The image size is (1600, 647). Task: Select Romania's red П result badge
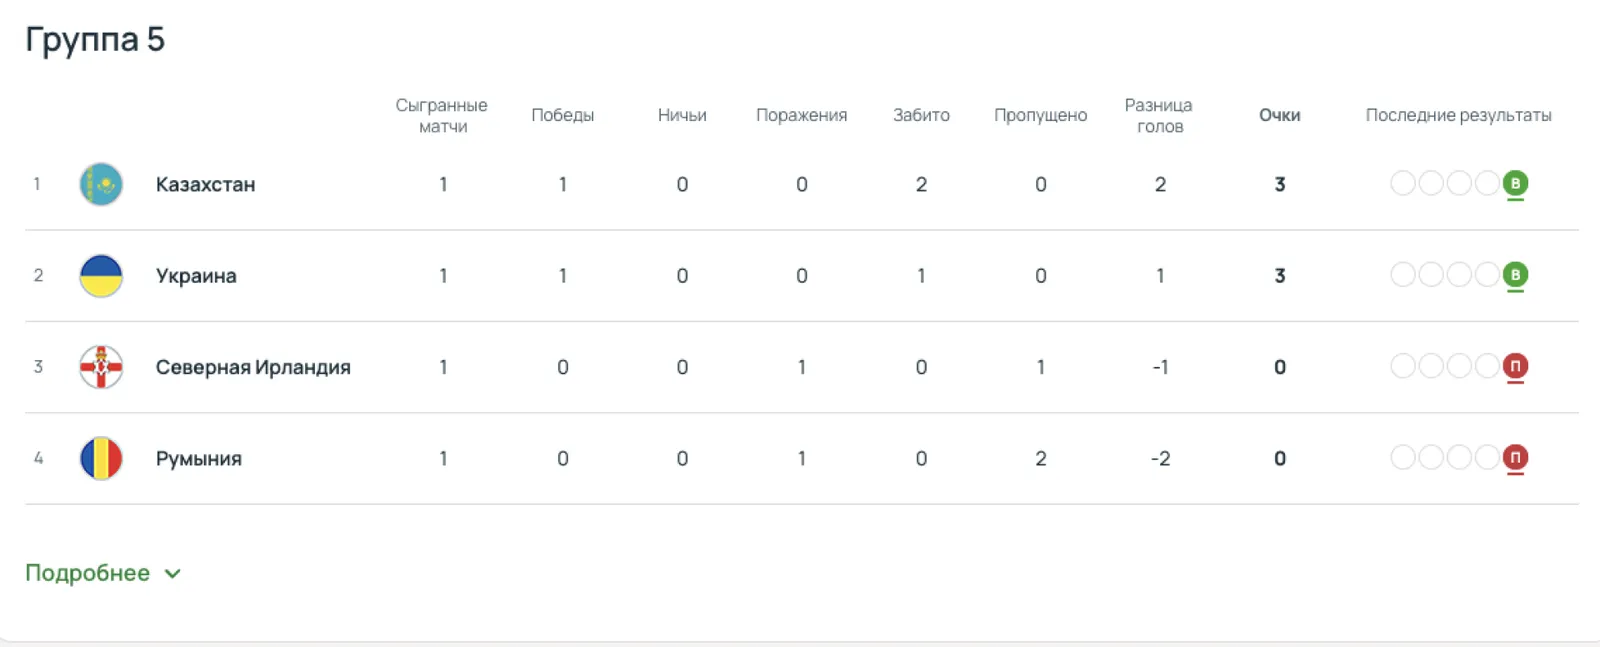point(1516,457)
